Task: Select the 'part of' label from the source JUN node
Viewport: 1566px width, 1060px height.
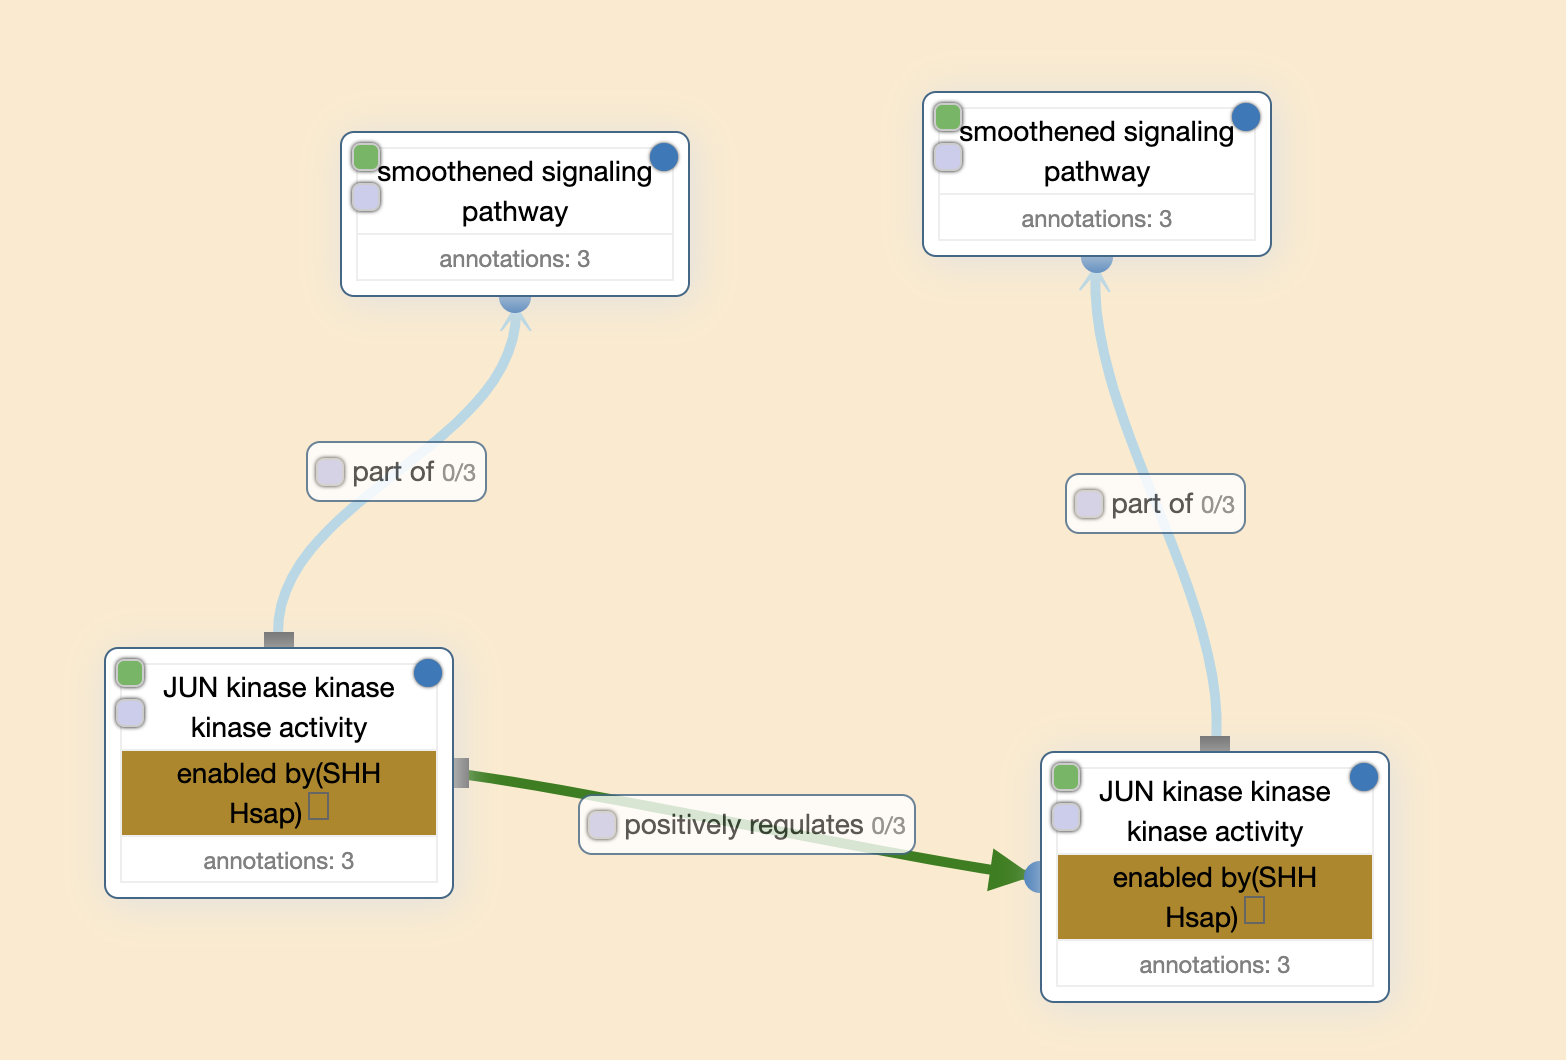Action: (393, 472)
